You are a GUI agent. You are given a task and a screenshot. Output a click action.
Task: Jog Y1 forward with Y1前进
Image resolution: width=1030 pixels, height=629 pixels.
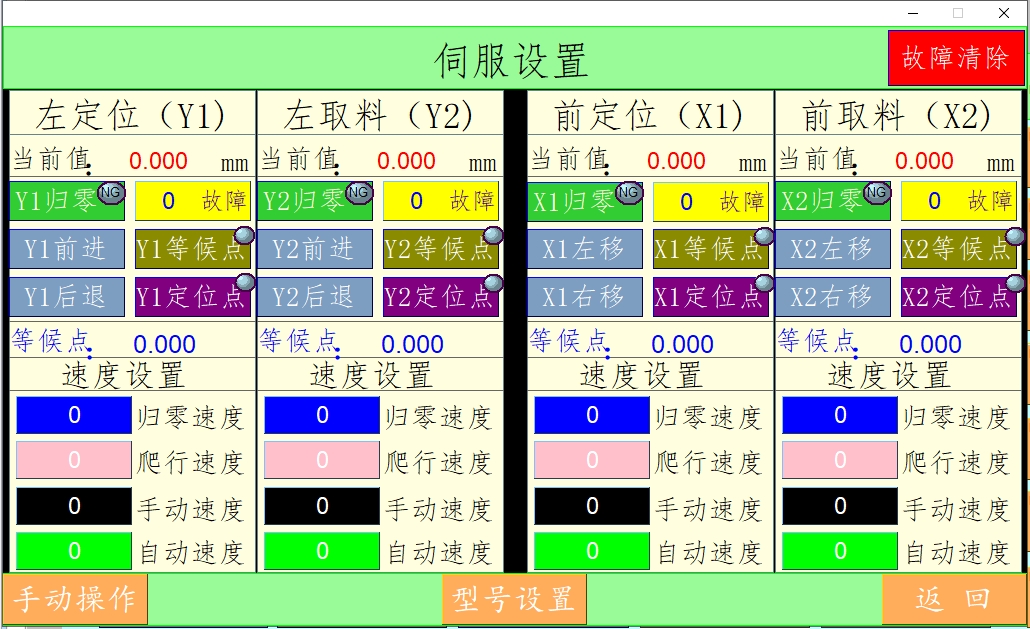66,248
